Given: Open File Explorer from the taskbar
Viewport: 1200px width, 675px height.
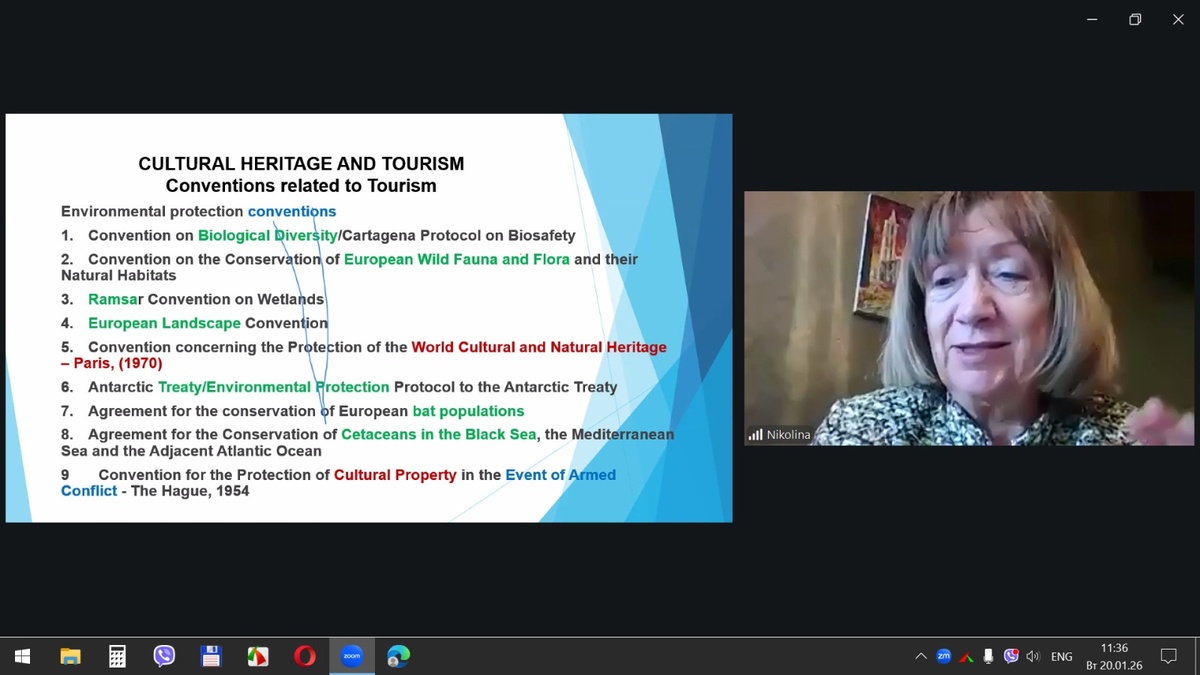Looking at the screenshot, I should [70, 656].
